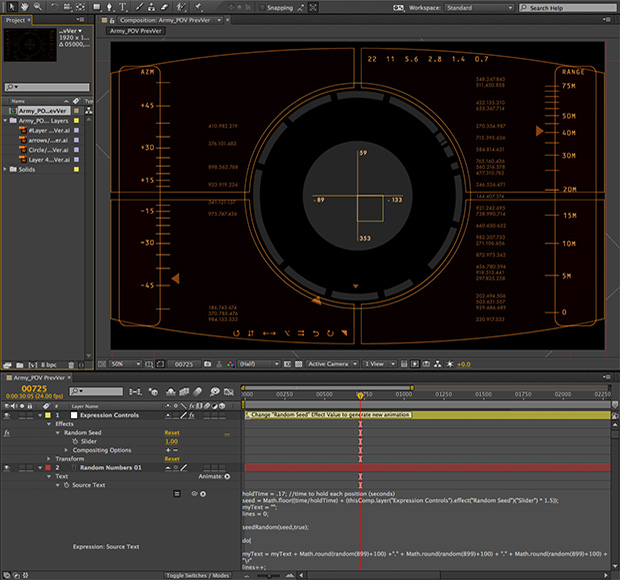
Task: Collapse the Army_PO... Layers folder
Action: click(5, 121)
